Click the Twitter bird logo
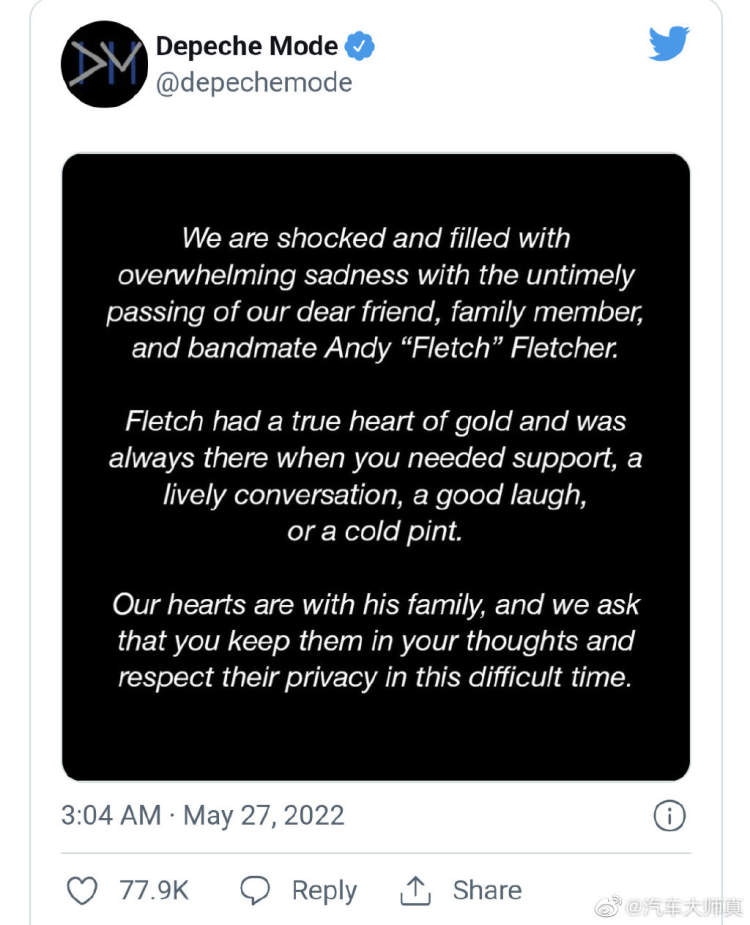This screenshot has height=925, width=750. click(669, 43)
